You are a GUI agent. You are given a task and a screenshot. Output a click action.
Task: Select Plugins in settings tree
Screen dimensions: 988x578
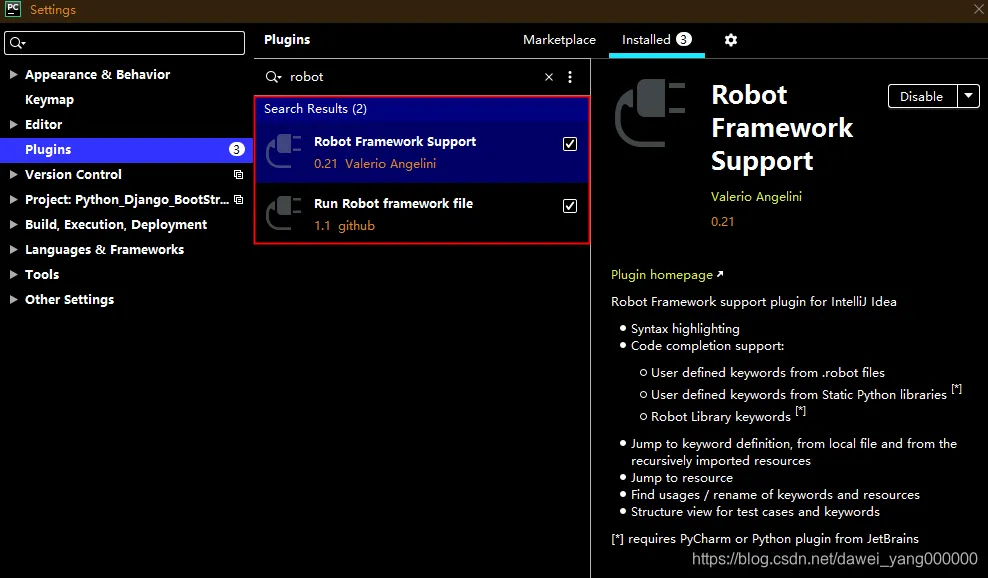pyautogui.click(x=126, y=149)
